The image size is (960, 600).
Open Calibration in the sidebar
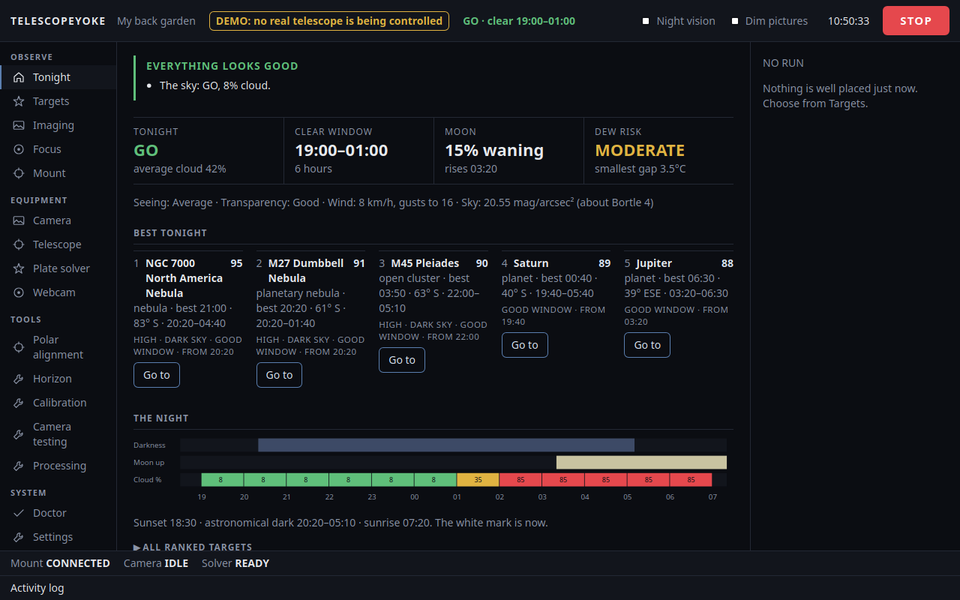coord(58,402)
